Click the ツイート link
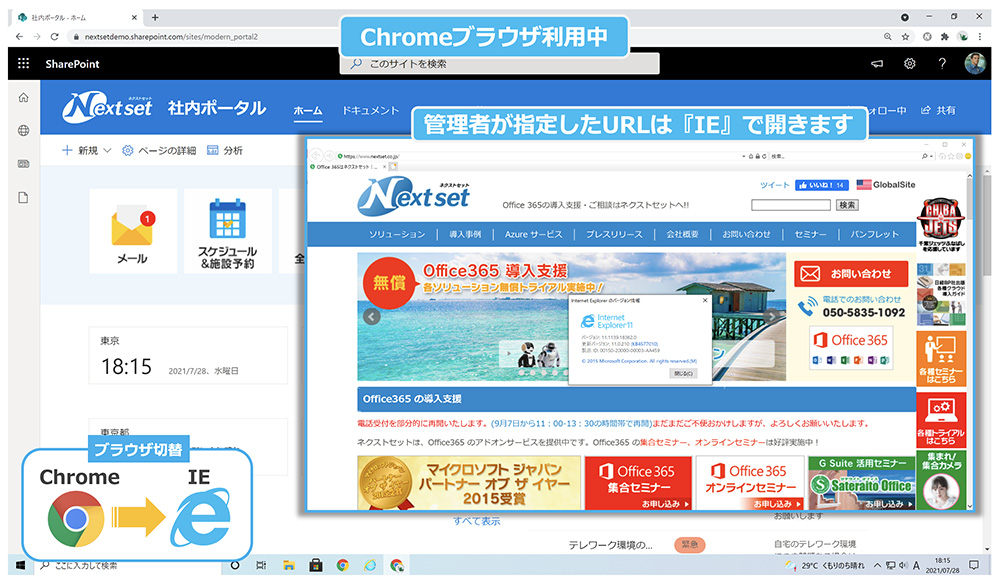 point(774,185)
